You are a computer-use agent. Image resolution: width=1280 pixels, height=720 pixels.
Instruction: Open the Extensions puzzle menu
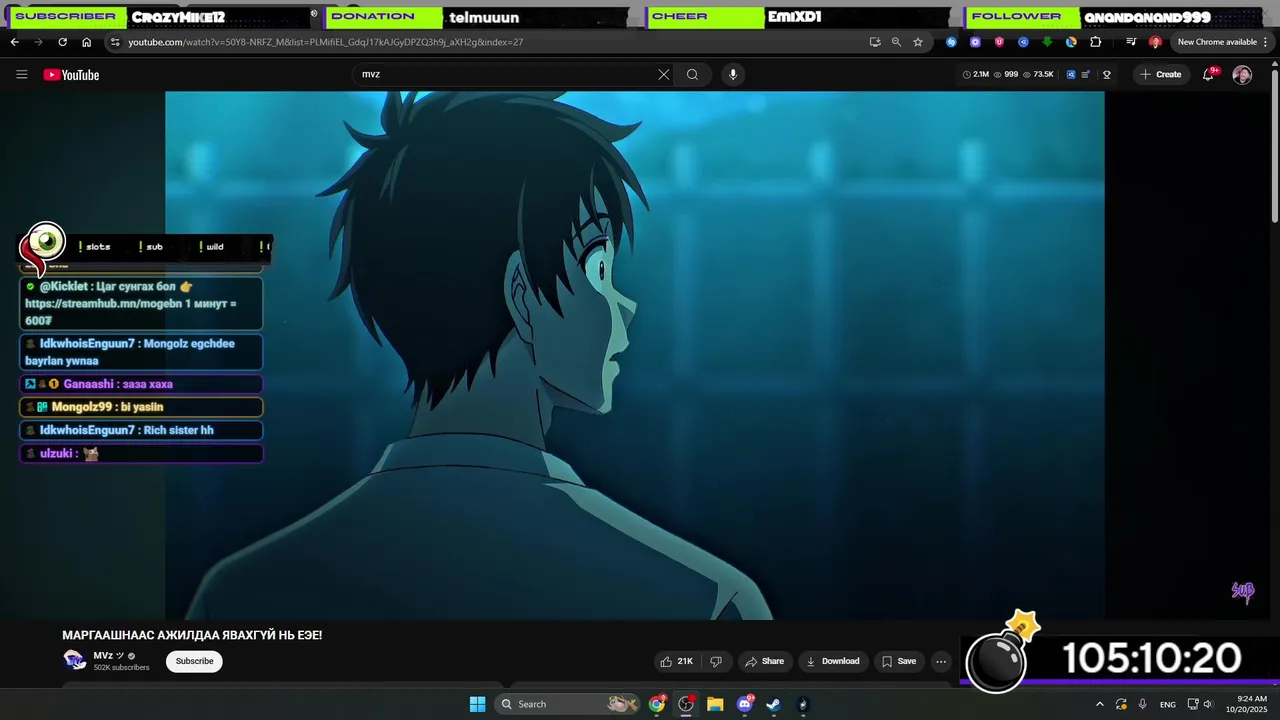tap(1095, 42)
